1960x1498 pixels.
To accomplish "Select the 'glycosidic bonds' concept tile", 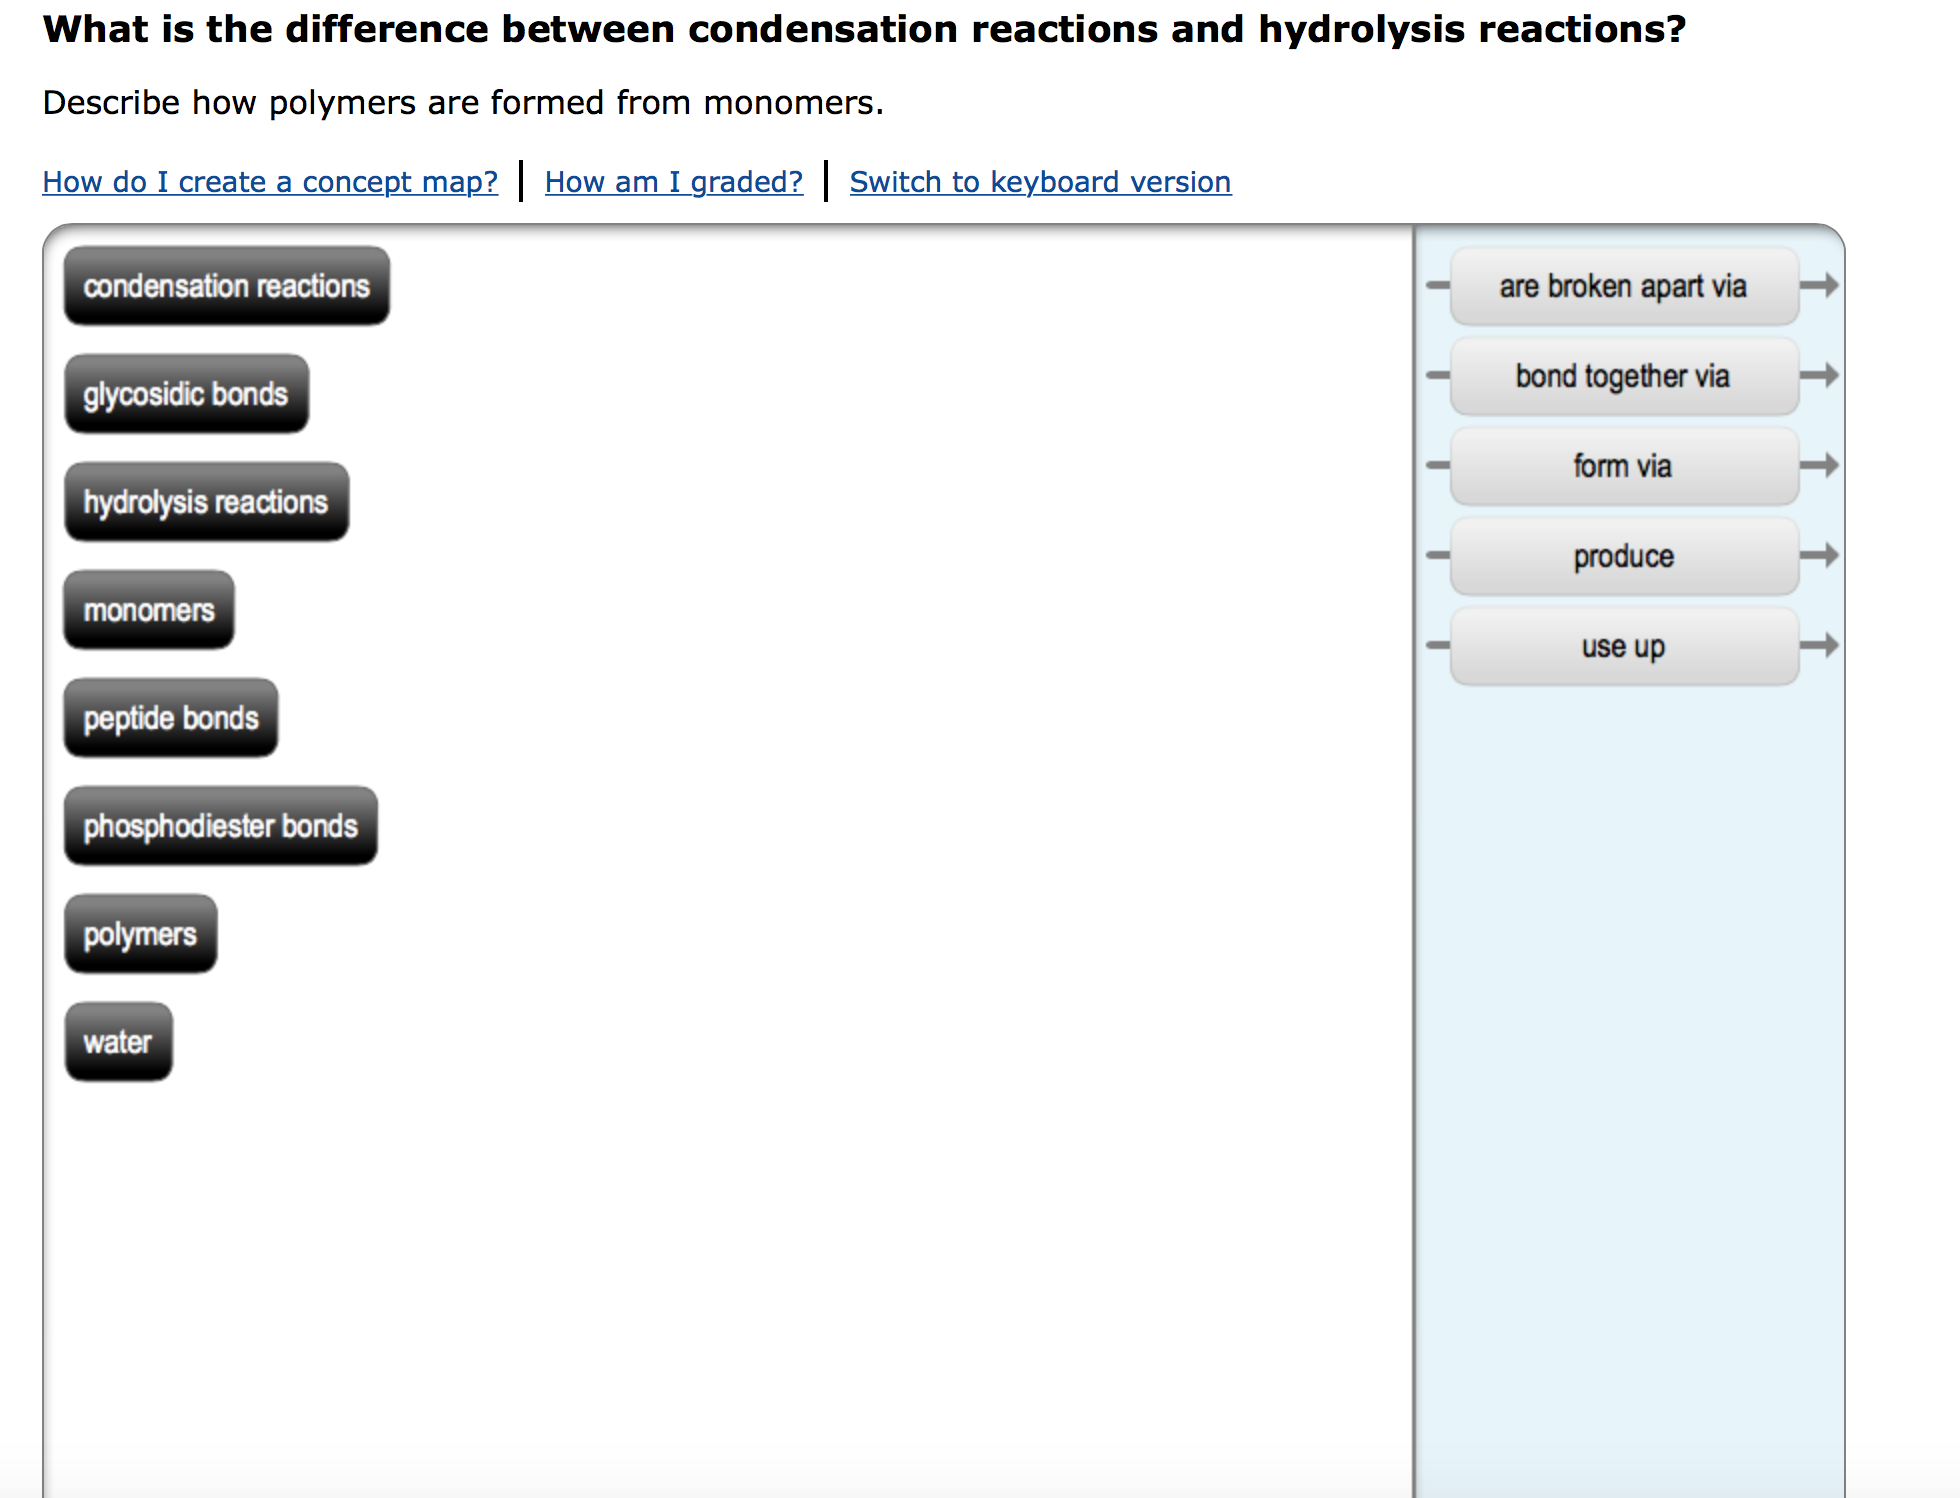I will coord(187,394).
